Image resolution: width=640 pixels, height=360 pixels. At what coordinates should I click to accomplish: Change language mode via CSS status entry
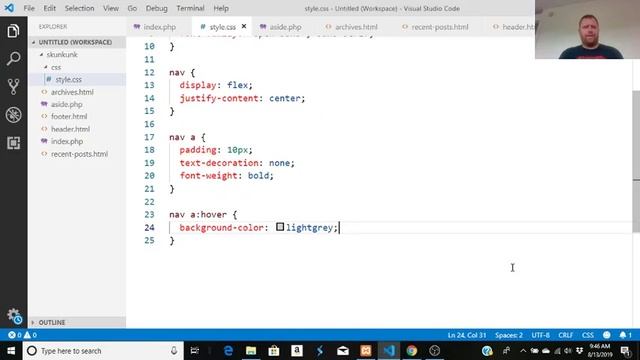tap(588, 335)
